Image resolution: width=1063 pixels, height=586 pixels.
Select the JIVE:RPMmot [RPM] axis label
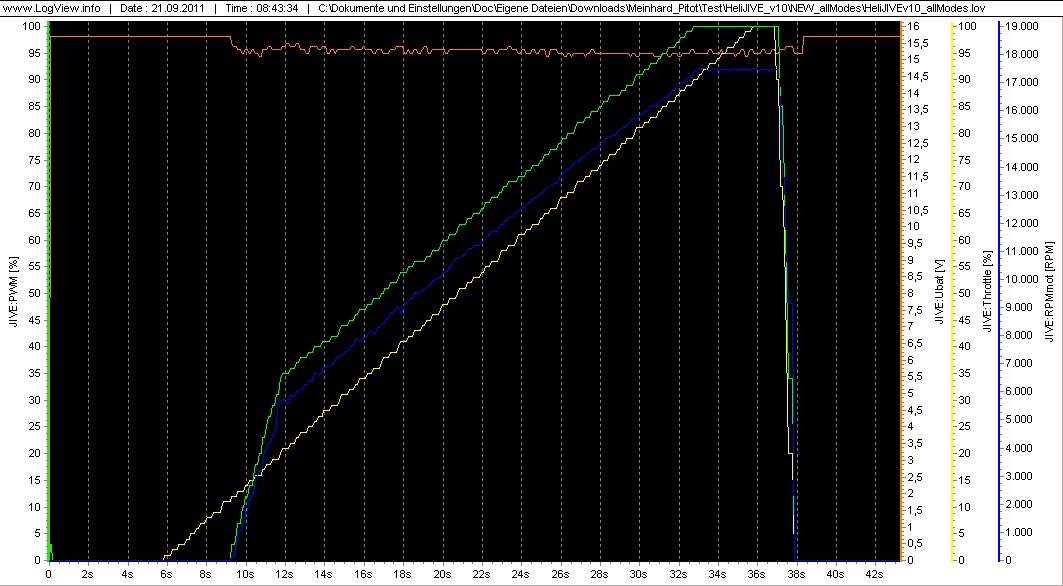1050,293
